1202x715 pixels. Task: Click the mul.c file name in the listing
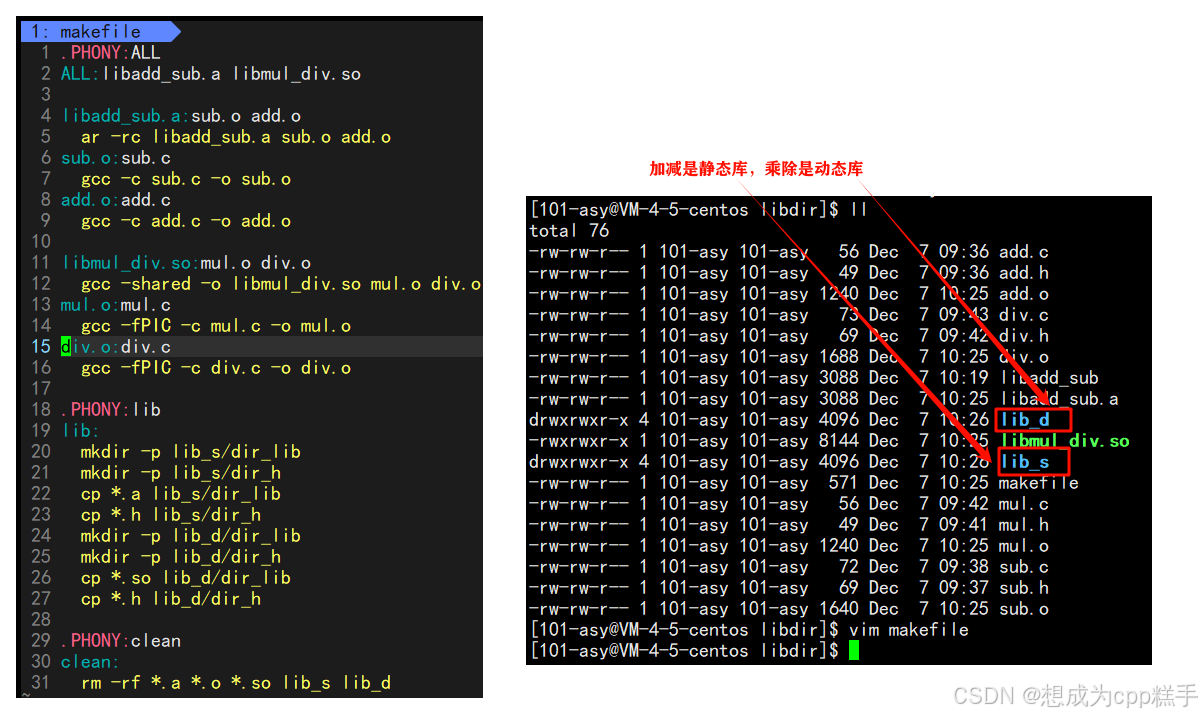(x=1025, y=504)
